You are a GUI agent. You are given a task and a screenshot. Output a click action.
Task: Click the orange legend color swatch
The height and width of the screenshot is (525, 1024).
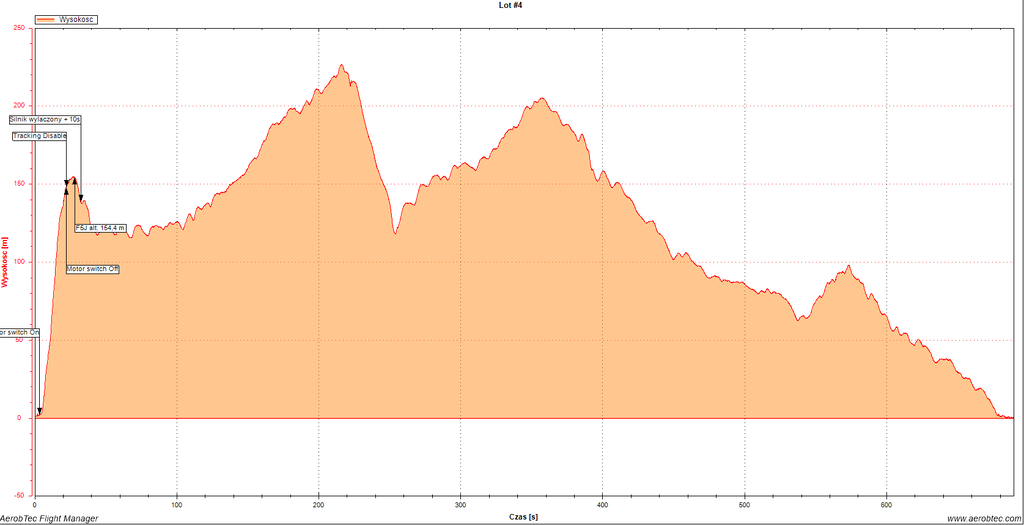[46, 19]
